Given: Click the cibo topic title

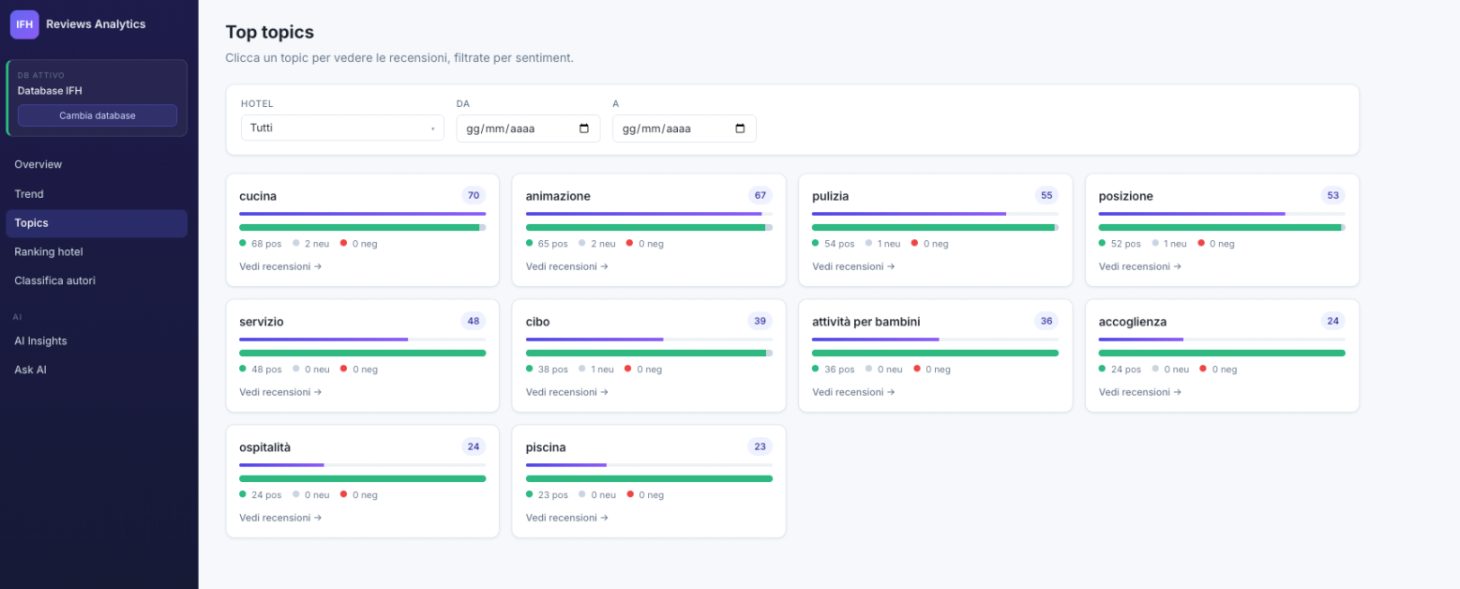Looking at the screenshot, I should pos(538,322).
